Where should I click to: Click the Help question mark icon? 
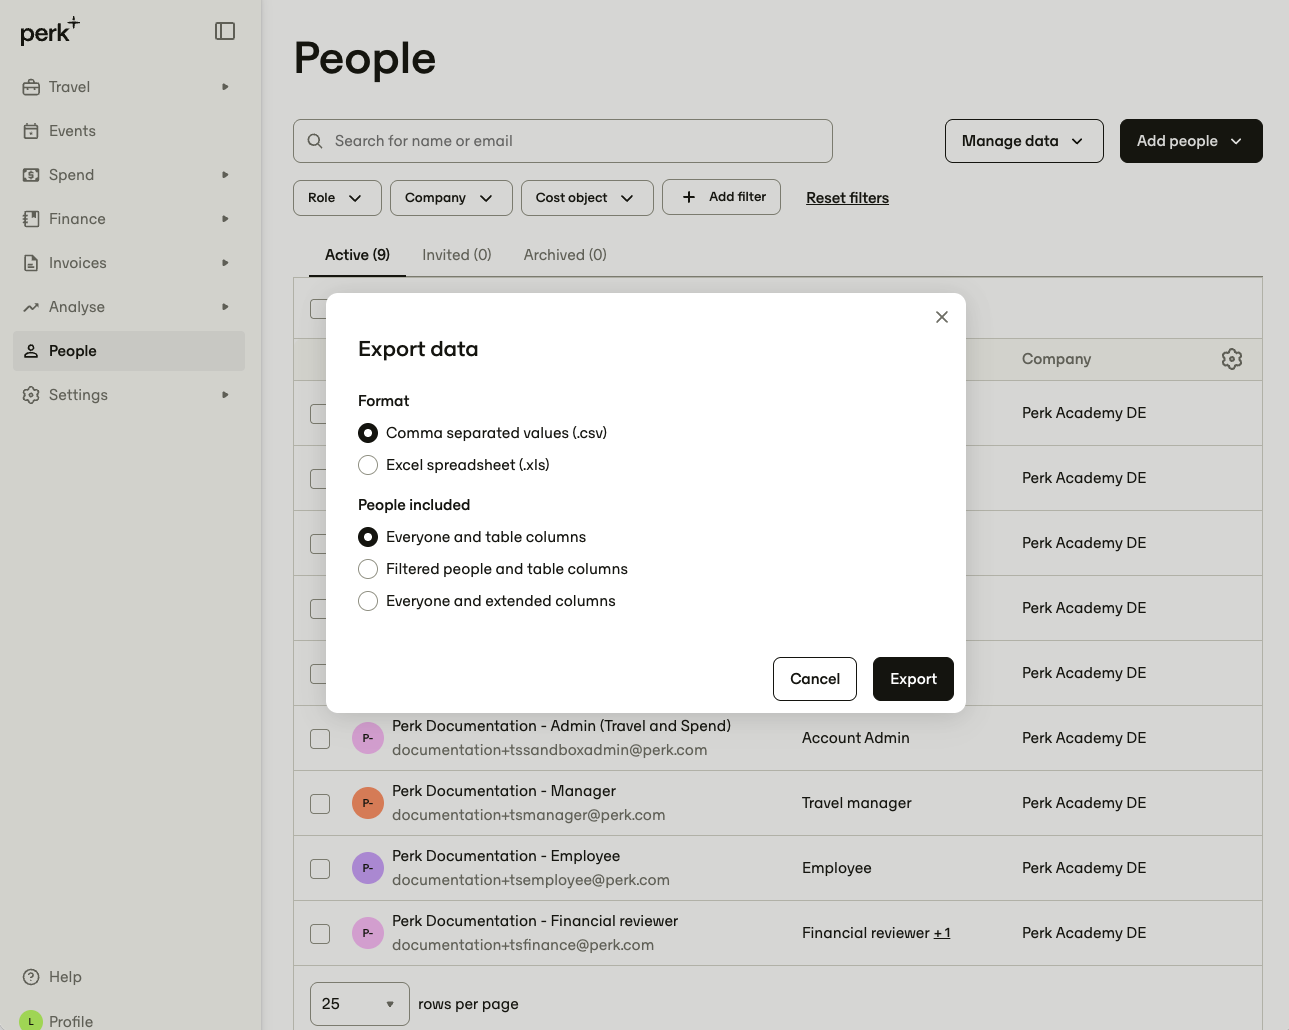tap(31, 977)
